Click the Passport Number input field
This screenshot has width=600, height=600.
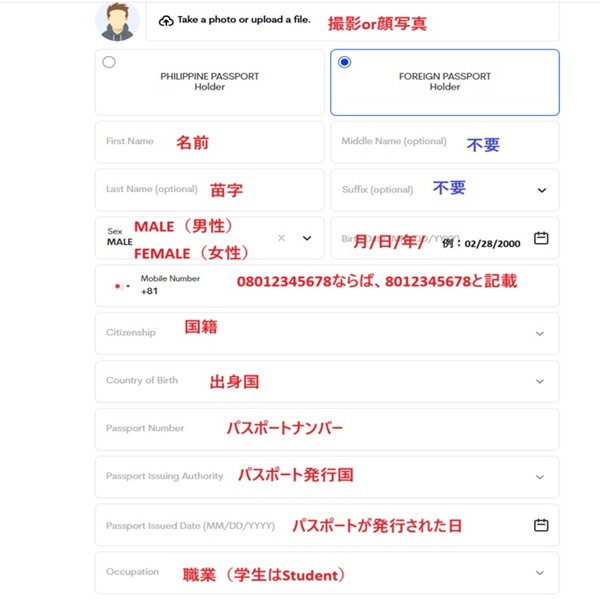tap(326, 429)
